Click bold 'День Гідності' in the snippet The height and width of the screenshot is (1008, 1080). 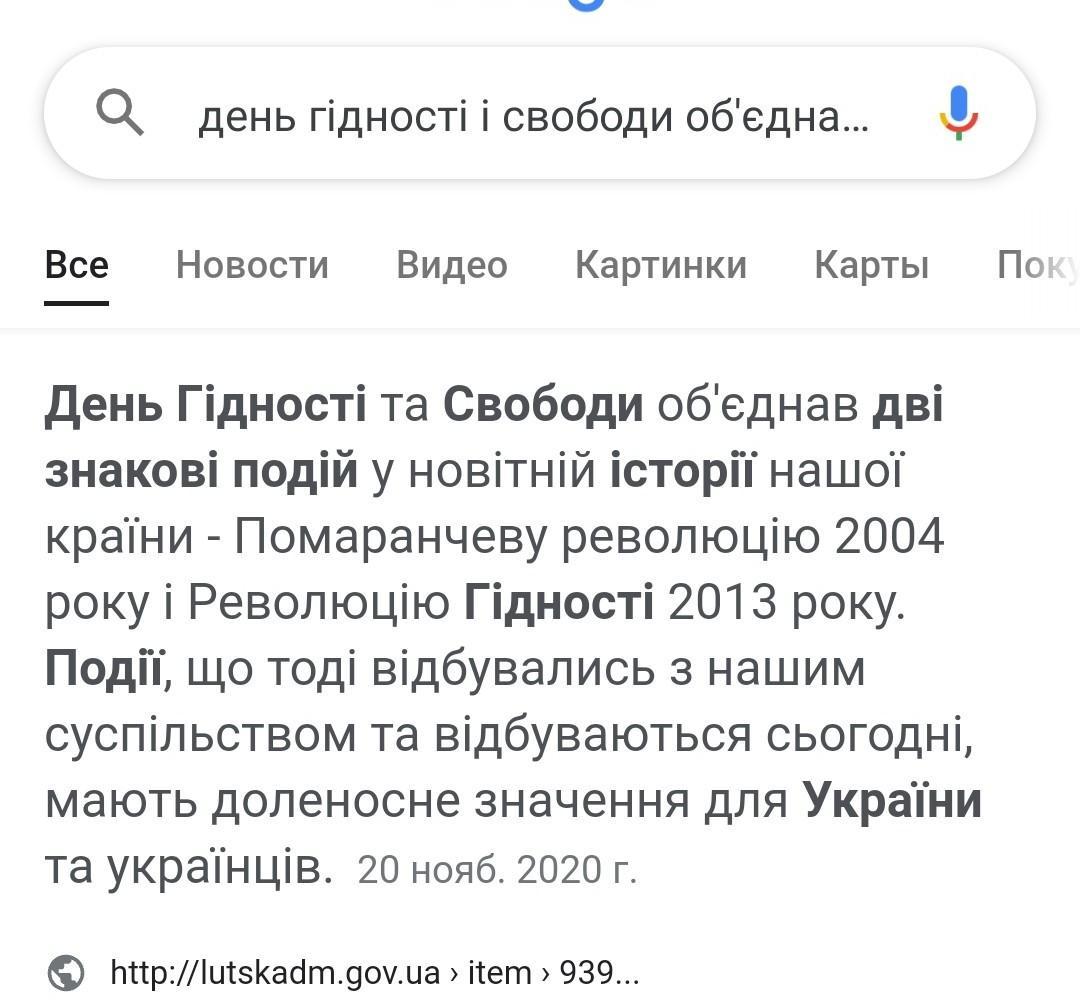[x=205, y=405]
